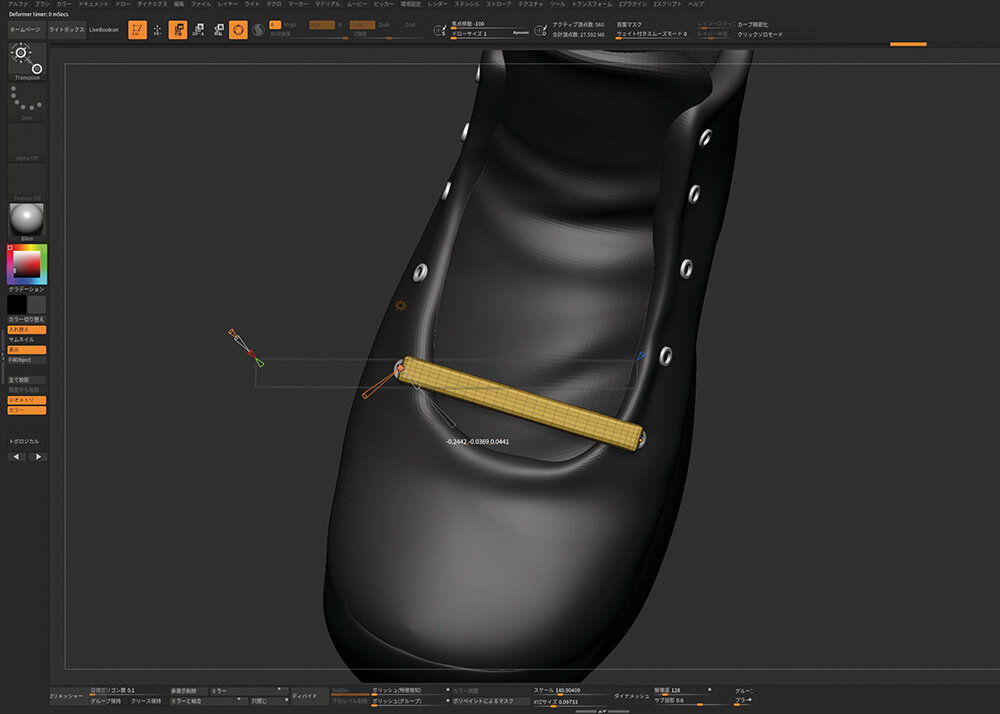Screen dimensions: 1000x714
Task: Adjust the スケール 140.90409 slider
Action: tap(571, 691)
